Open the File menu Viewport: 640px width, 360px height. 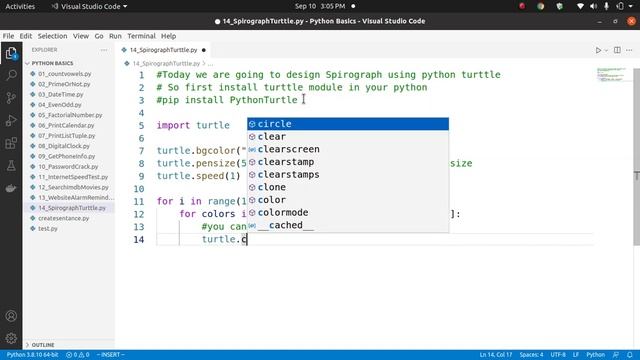tap(8, 36)
